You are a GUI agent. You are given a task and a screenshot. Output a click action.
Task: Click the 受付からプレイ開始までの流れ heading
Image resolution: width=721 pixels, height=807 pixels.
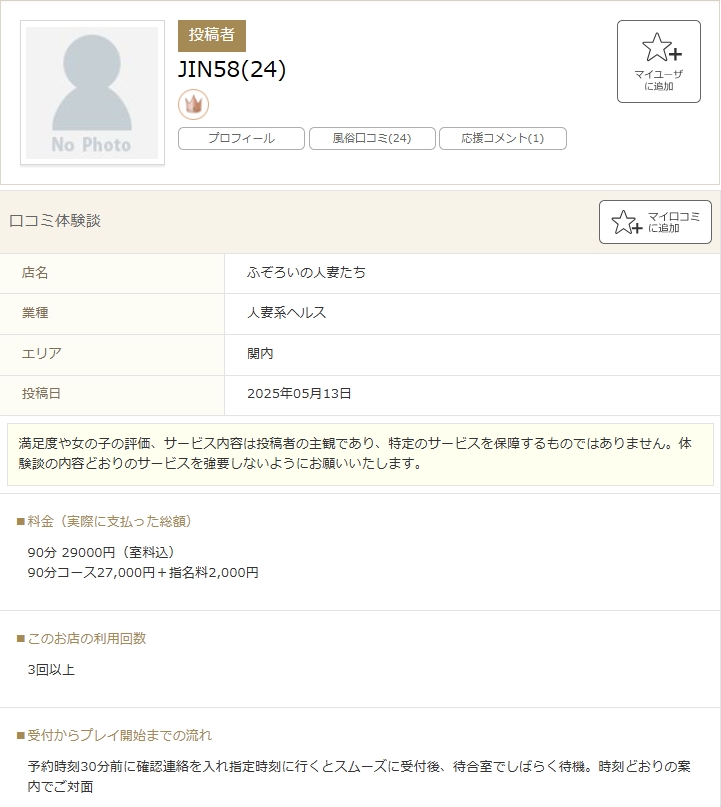coord(119,735)
